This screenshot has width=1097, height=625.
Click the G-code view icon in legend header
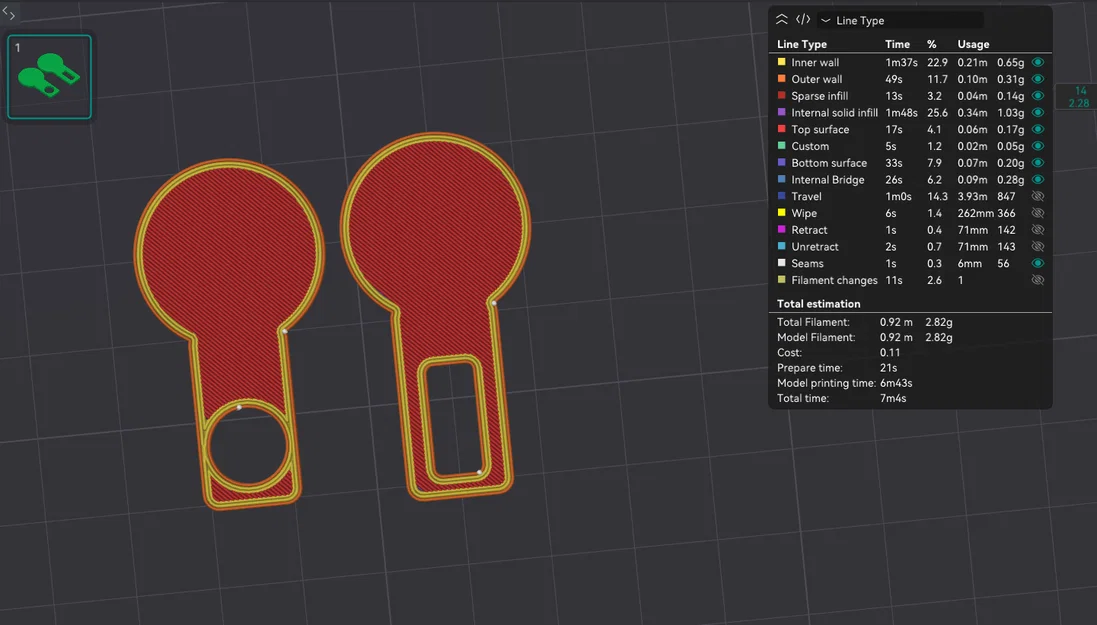coord(803,20)
